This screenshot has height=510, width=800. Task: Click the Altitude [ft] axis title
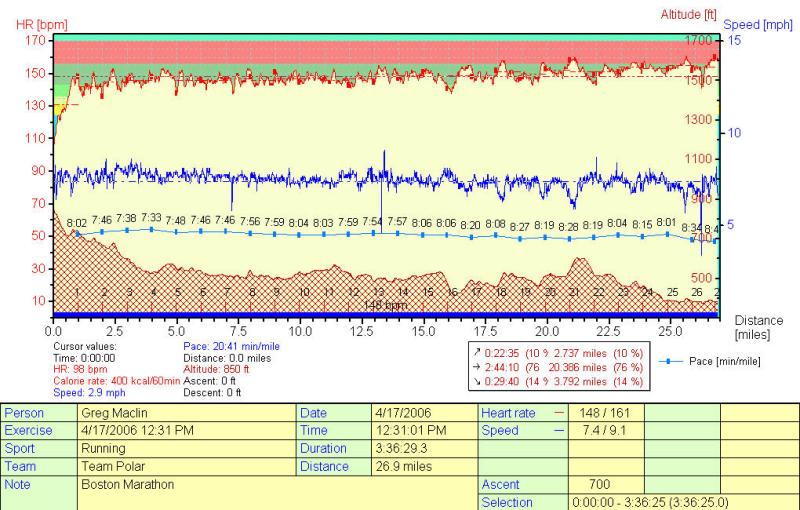687,13
